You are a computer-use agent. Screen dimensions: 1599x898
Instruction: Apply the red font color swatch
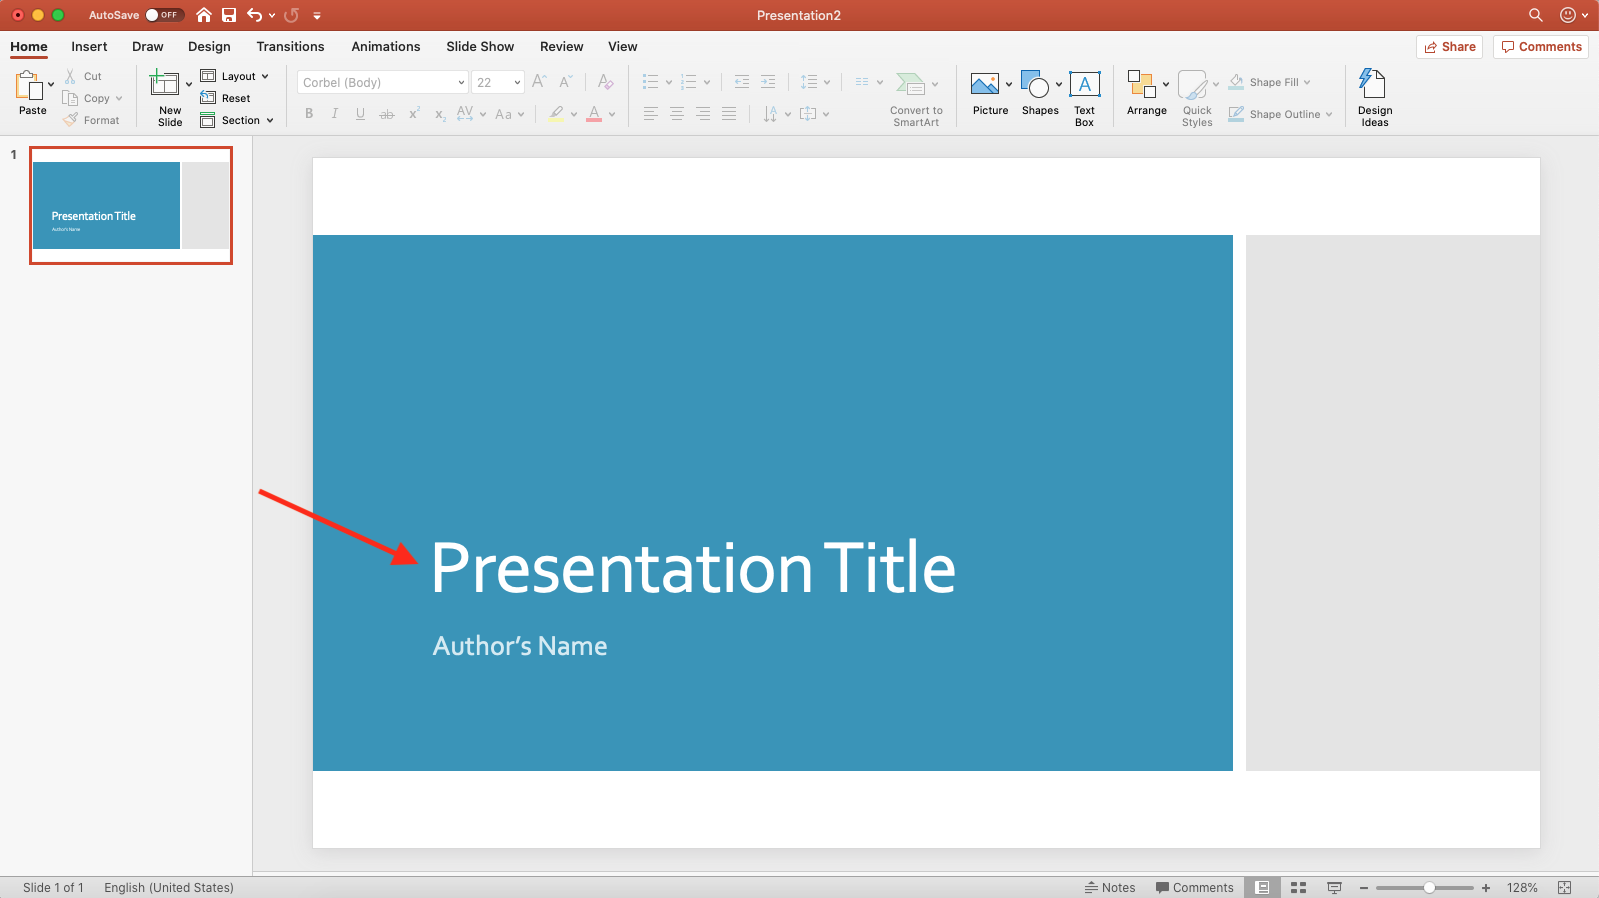click(594, 114)
